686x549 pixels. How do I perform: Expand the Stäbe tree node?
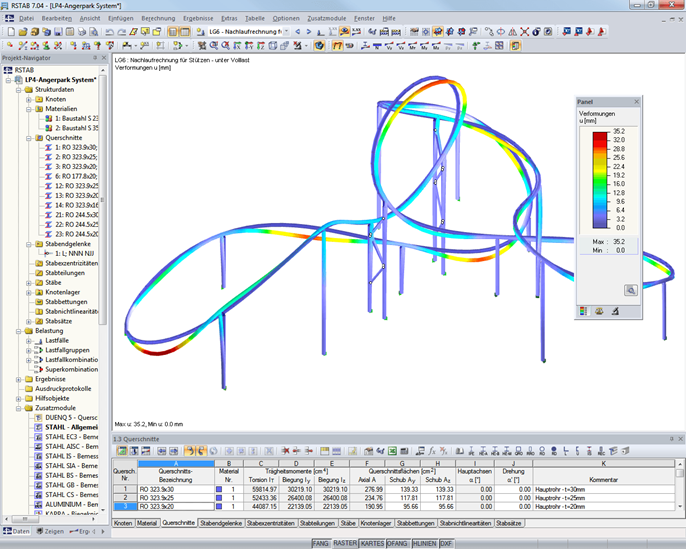(28, 283)
